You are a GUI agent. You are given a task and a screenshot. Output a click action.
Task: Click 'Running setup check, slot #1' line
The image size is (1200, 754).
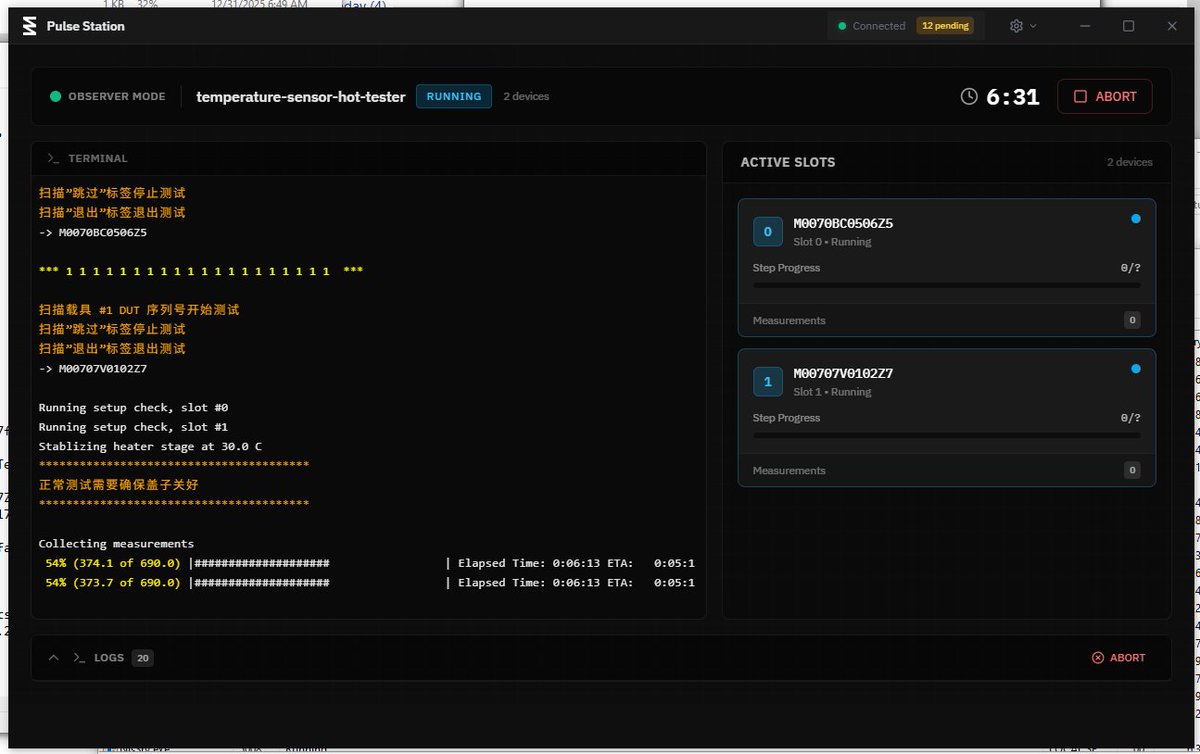click(134, 427)
